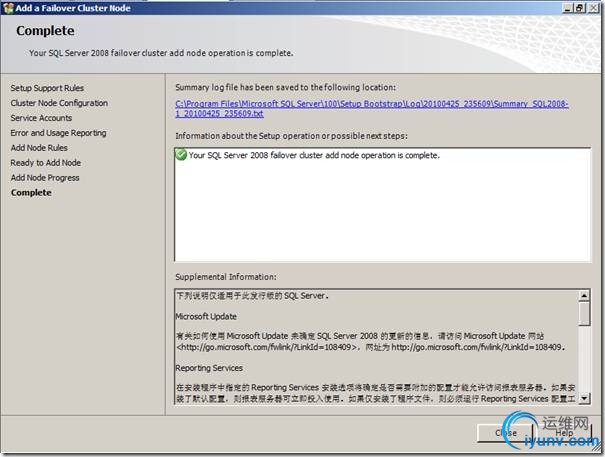Click the scrollbar thumb in Supplemental Information
Viewport: 605px width, 457px height.
click(x=584, y=313)
